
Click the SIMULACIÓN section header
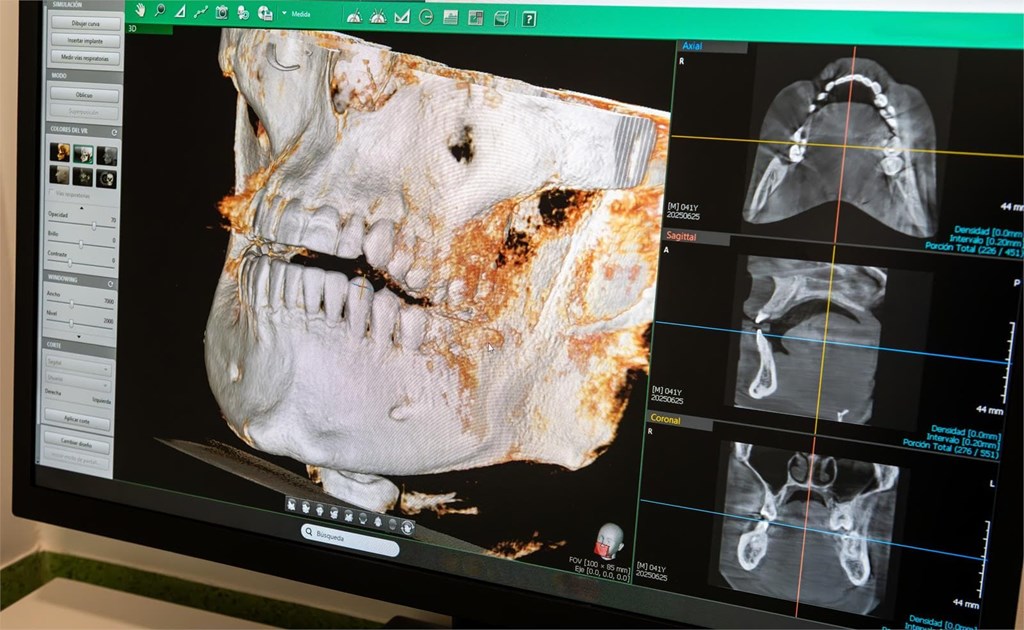(68, 5)
